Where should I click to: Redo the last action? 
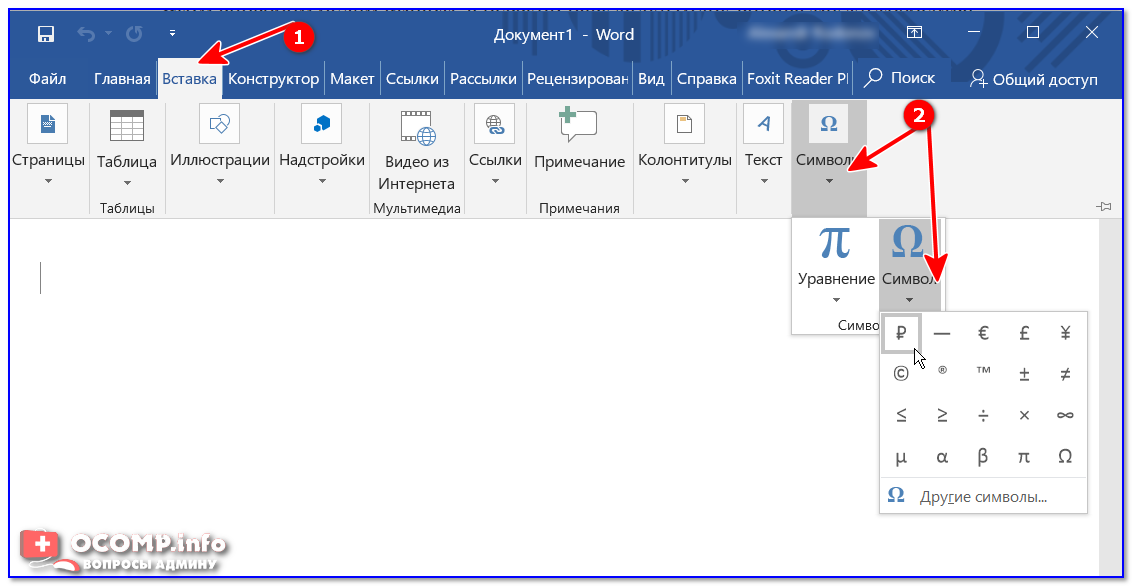click(x=134, y=34)
